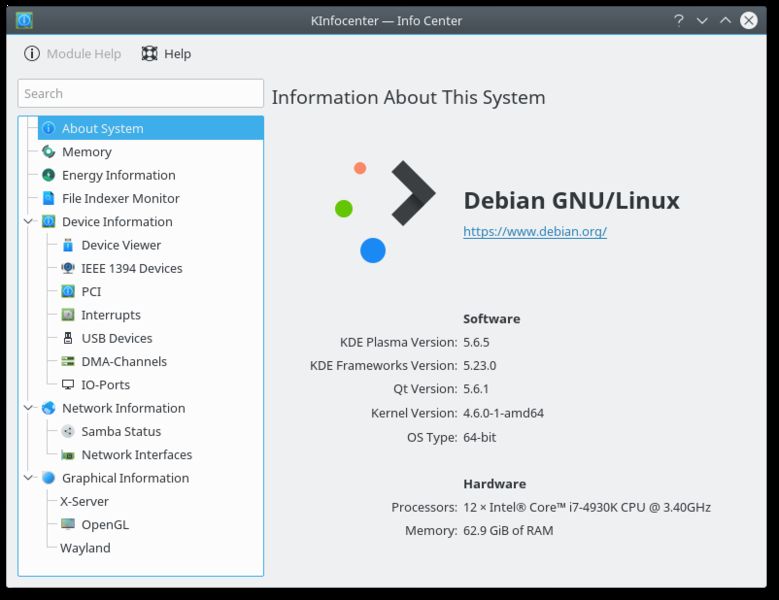Open the Samba Status icon
The image size is (779, 600).
point(68,431)
